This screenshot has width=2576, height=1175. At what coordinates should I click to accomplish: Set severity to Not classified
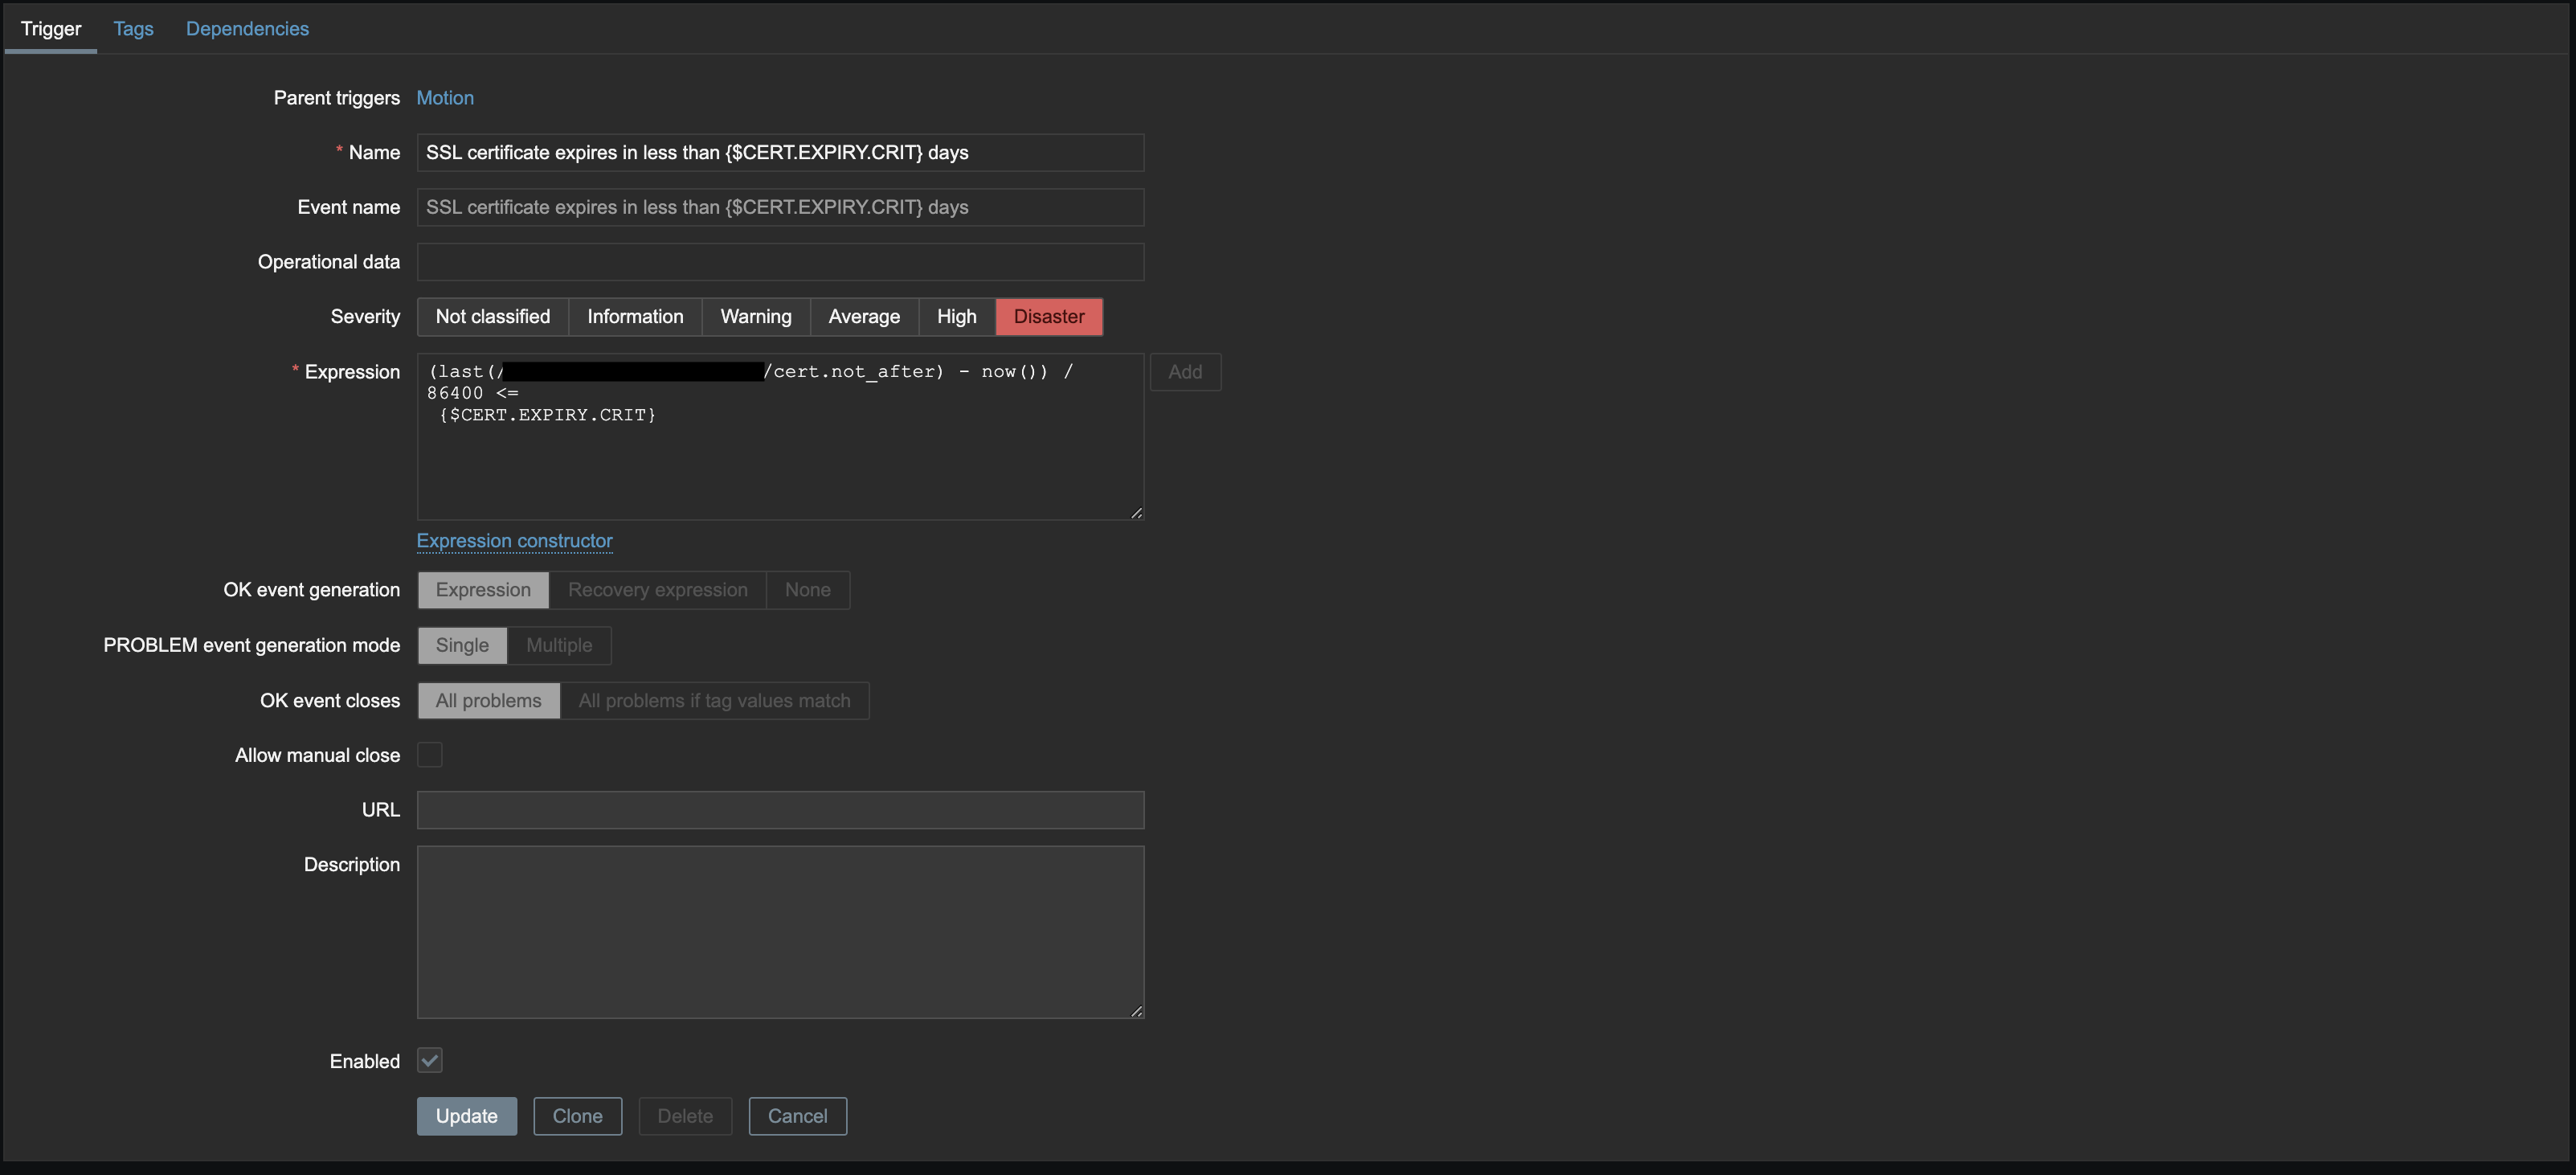(492, 316)
